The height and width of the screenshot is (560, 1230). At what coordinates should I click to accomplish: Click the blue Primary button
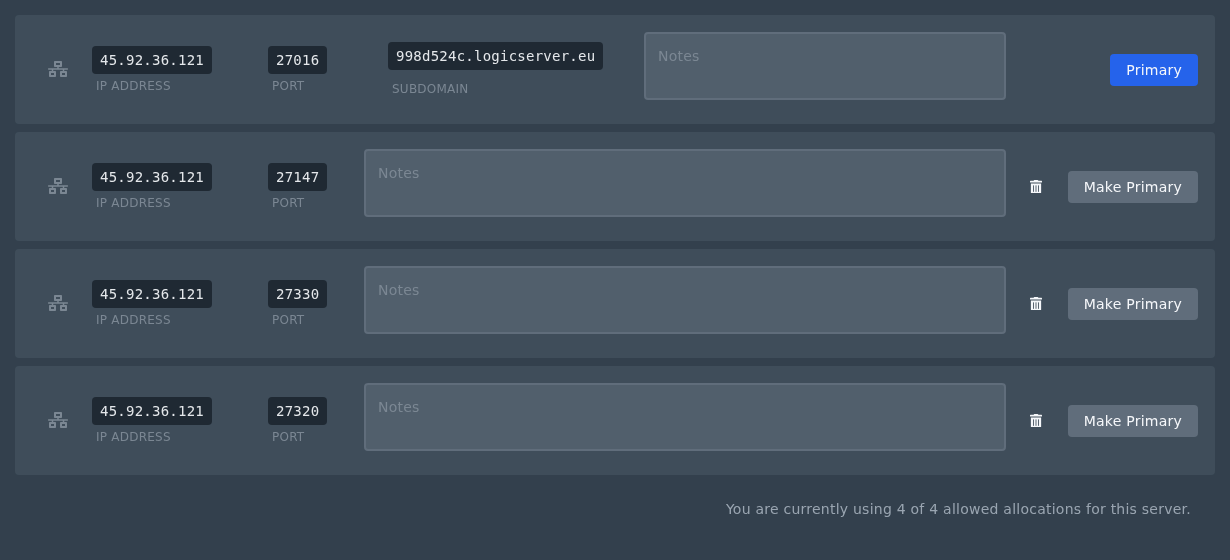pos(1154,70)
